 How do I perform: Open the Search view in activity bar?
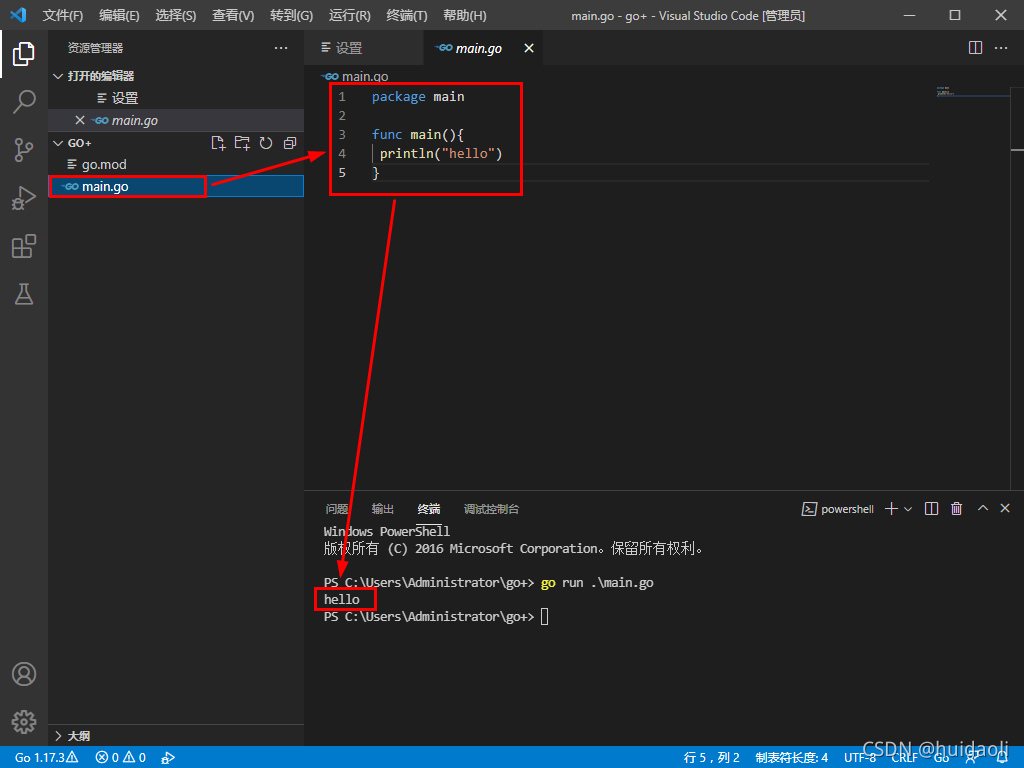[24, 102]
